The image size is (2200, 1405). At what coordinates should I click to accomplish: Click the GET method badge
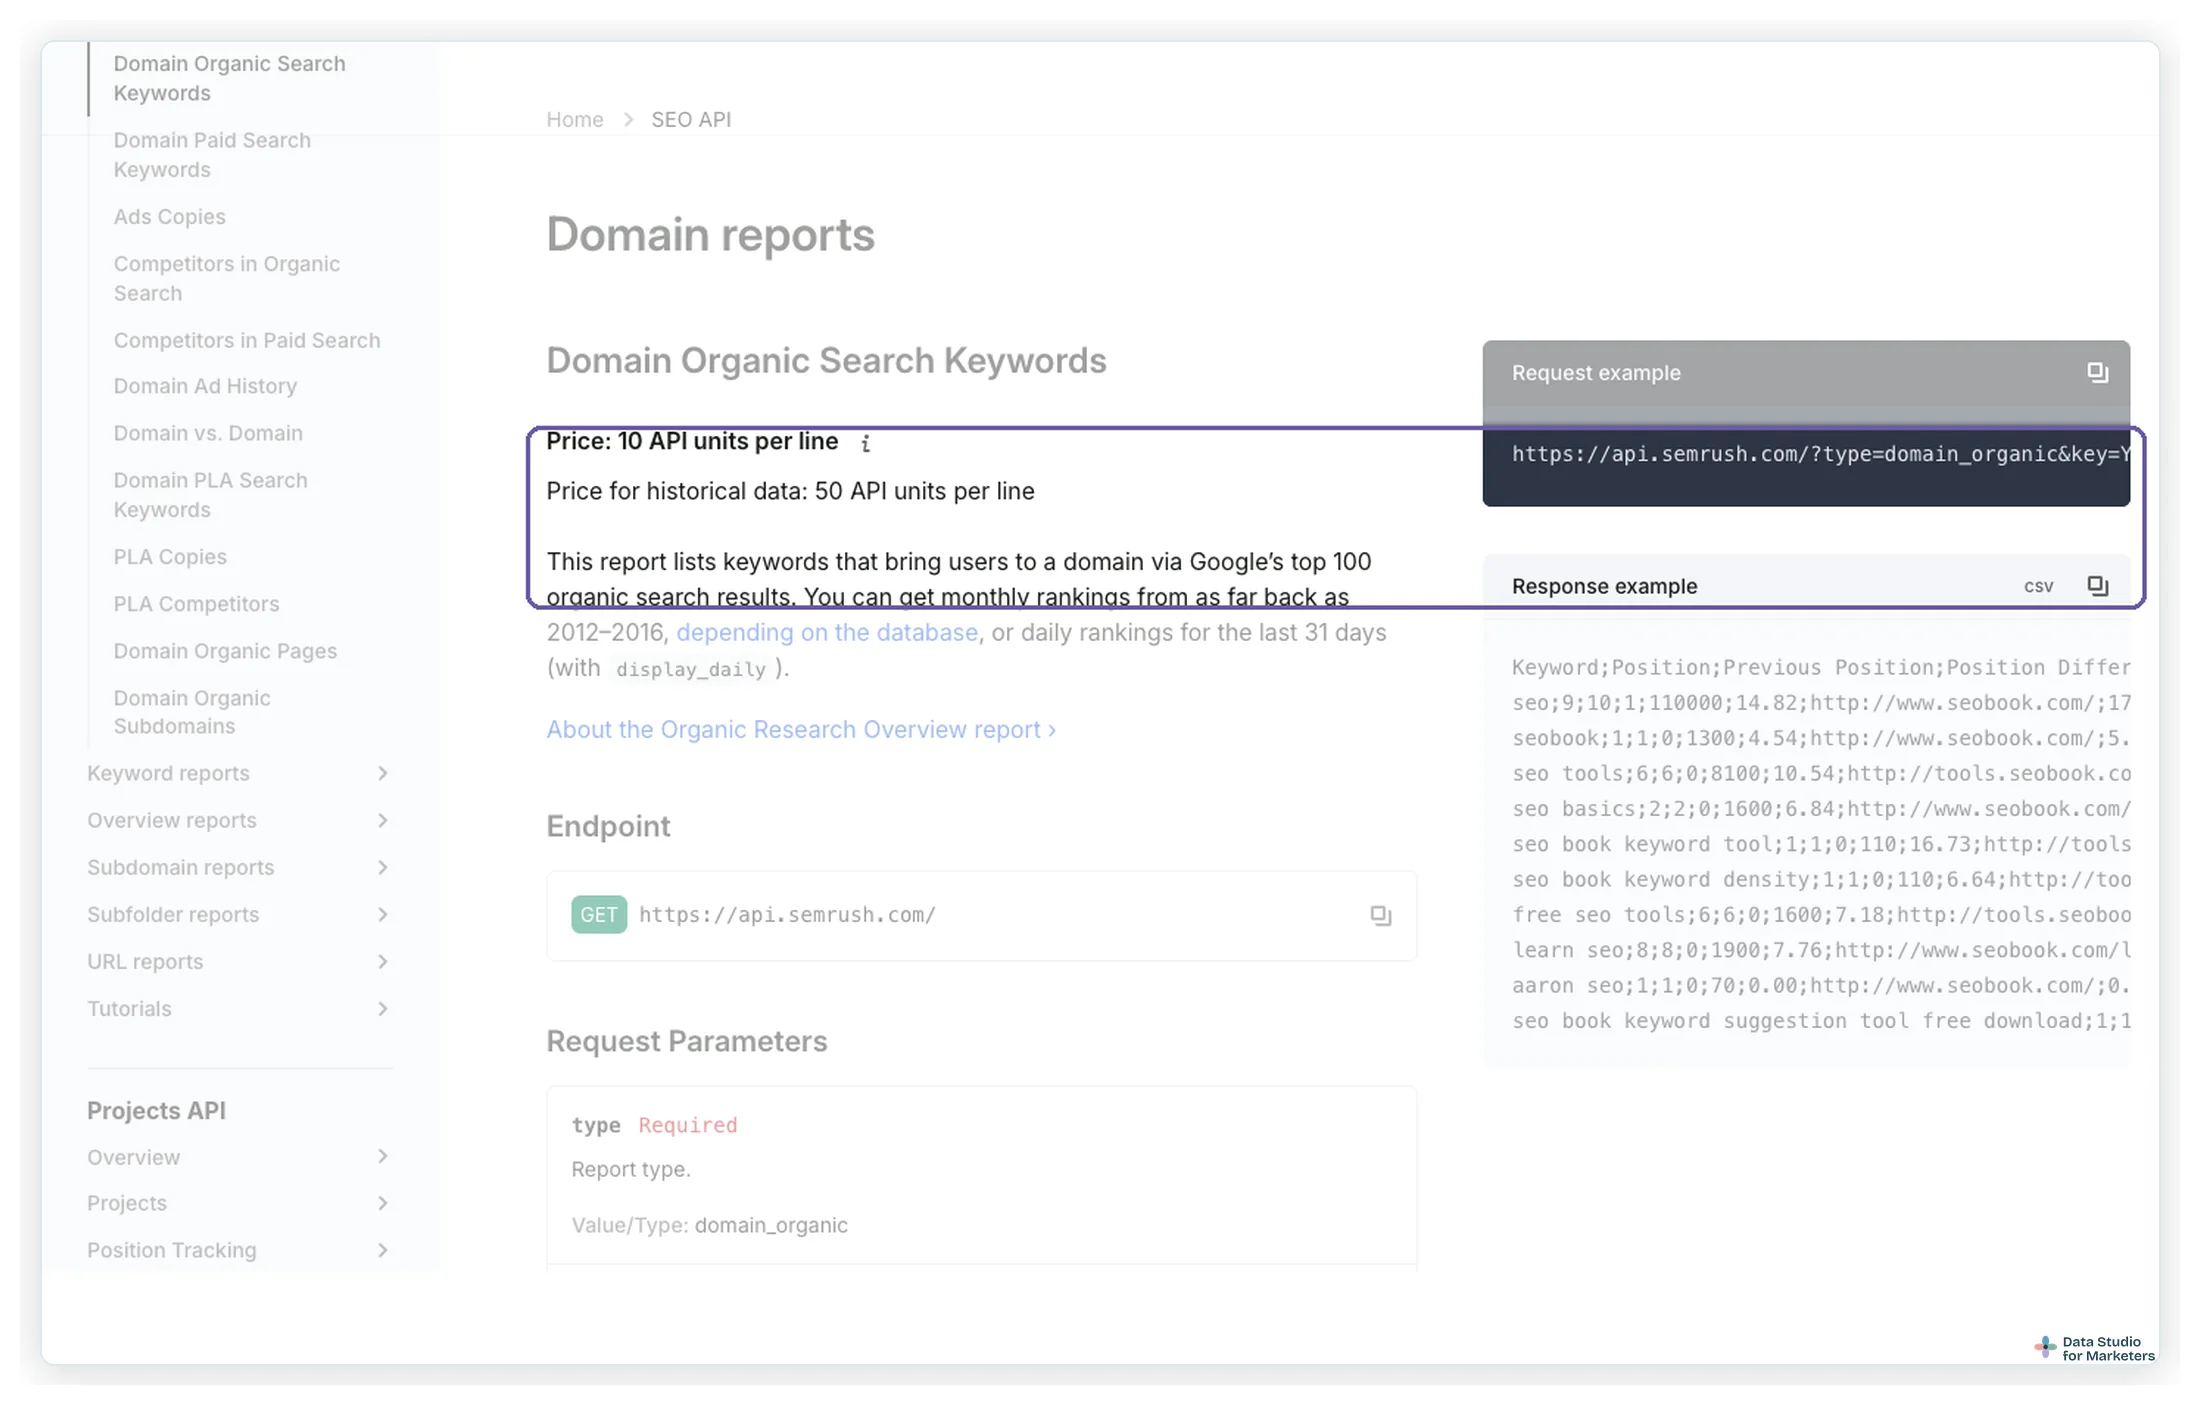(599, 915)
